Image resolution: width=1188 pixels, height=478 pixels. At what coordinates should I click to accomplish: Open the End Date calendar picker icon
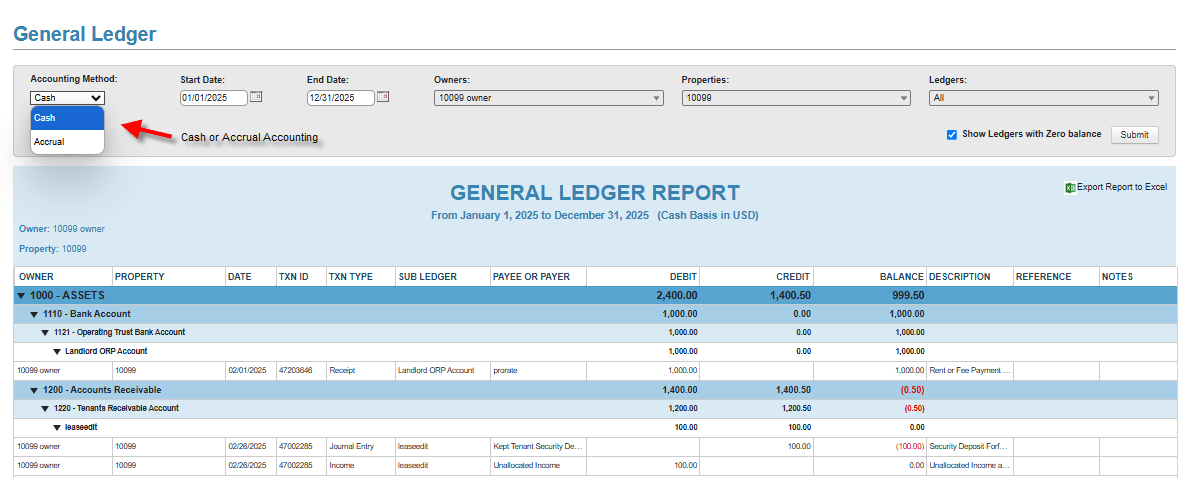(383, 97)
